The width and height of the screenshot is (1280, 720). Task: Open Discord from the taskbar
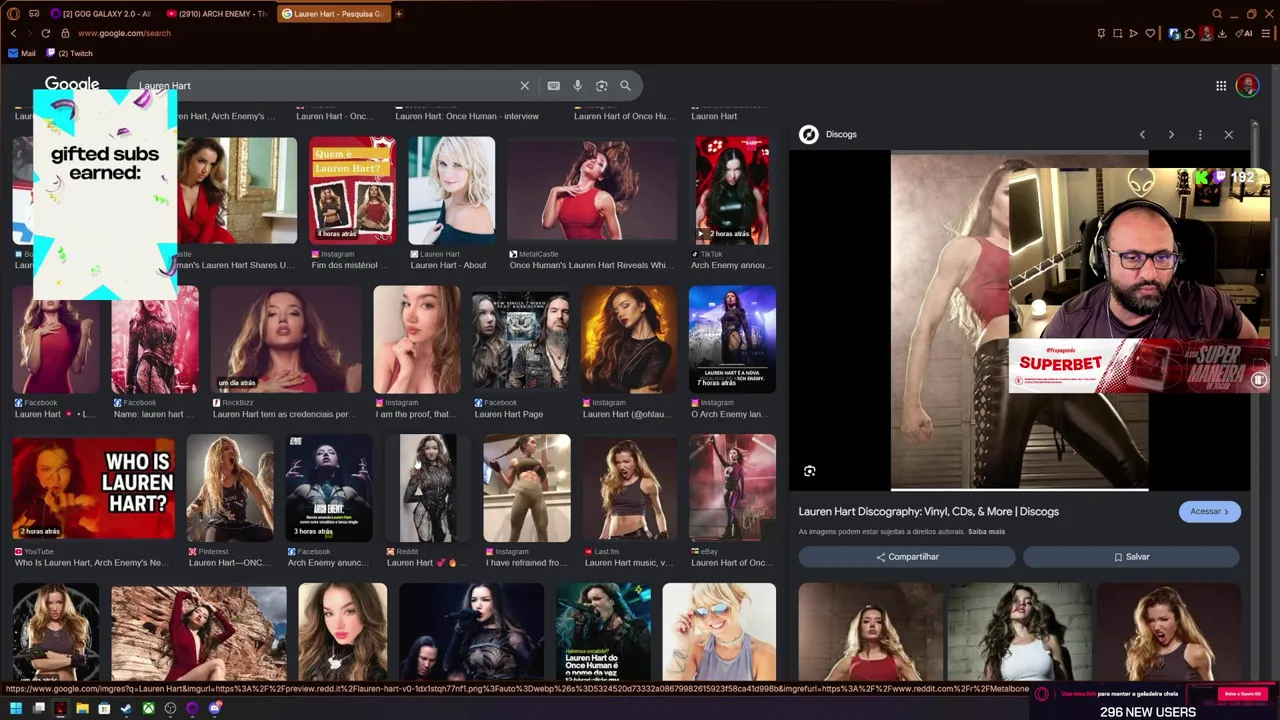(x=214, y=709)
